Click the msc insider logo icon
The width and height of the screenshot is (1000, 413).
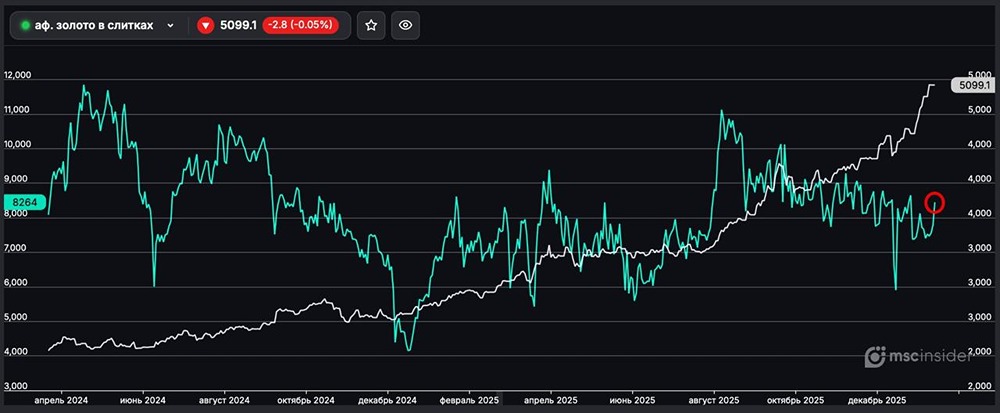(x=875, y=356)
